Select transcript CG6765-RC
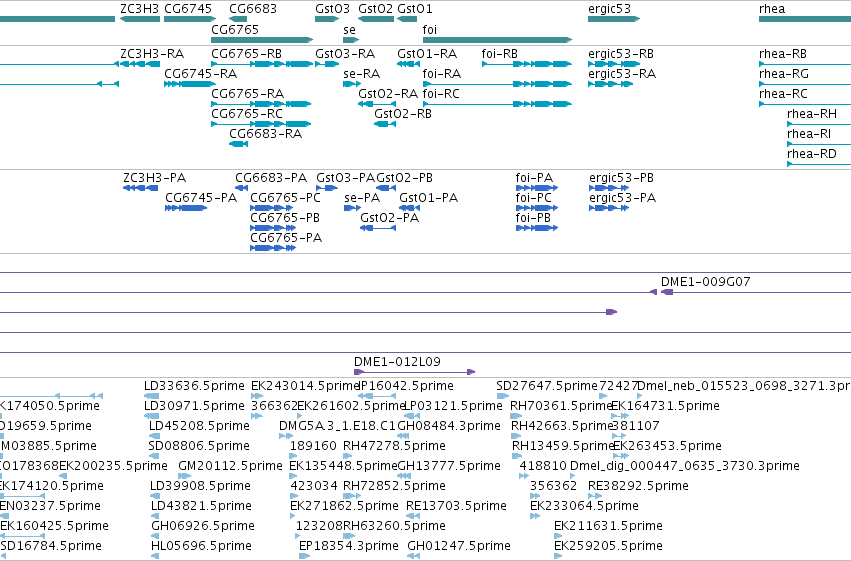Screen dimensions: 851x561 (261, 124)
